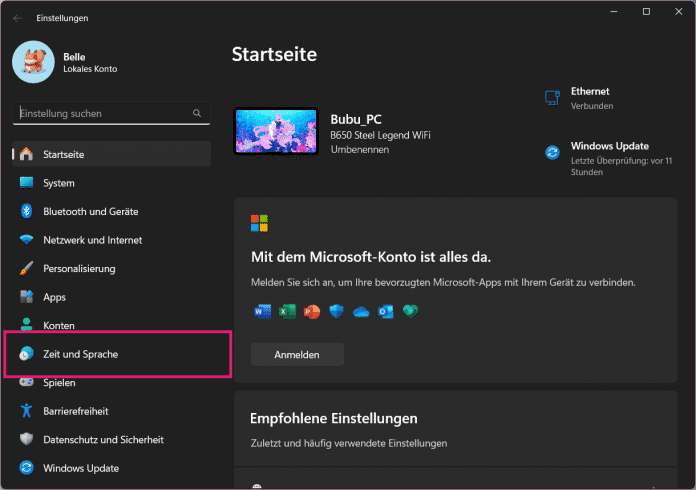Click the Bluetooth und Geräte icon
Image resolution: width=696 pixels, height=490 pixels.
pyautogui.click(x=26, y=212)
